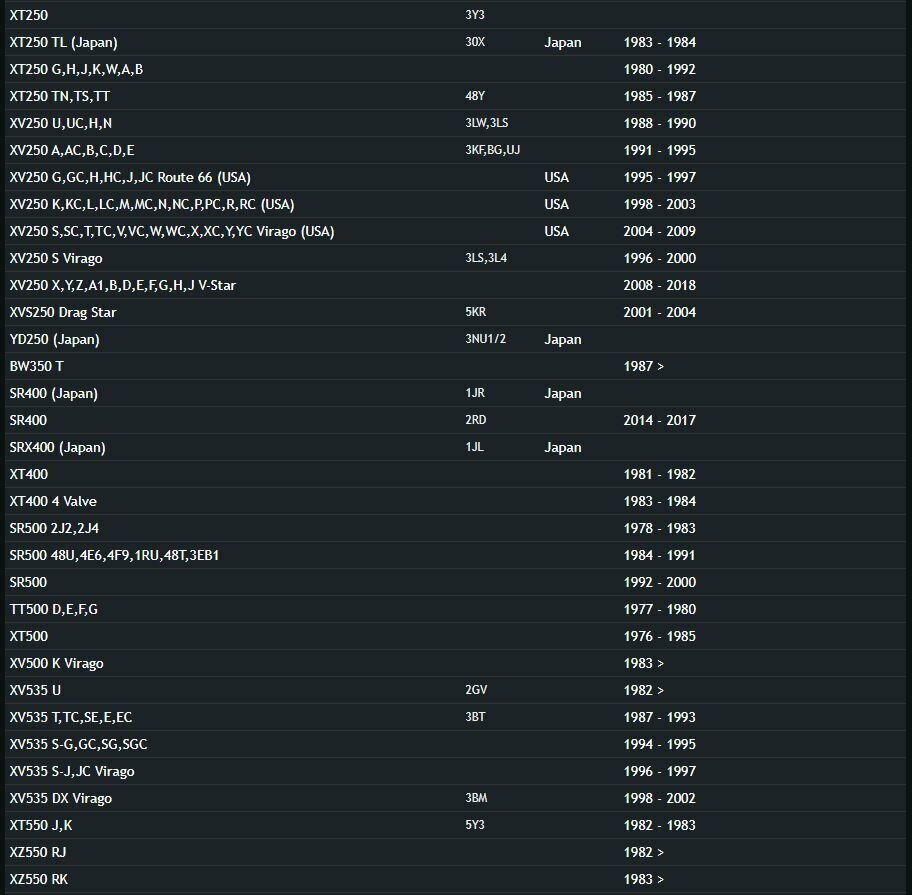The height and width of the screenshot is (895, 912).
Task: Click the XV500 K Virago row
Action: (x=56, y=664)
